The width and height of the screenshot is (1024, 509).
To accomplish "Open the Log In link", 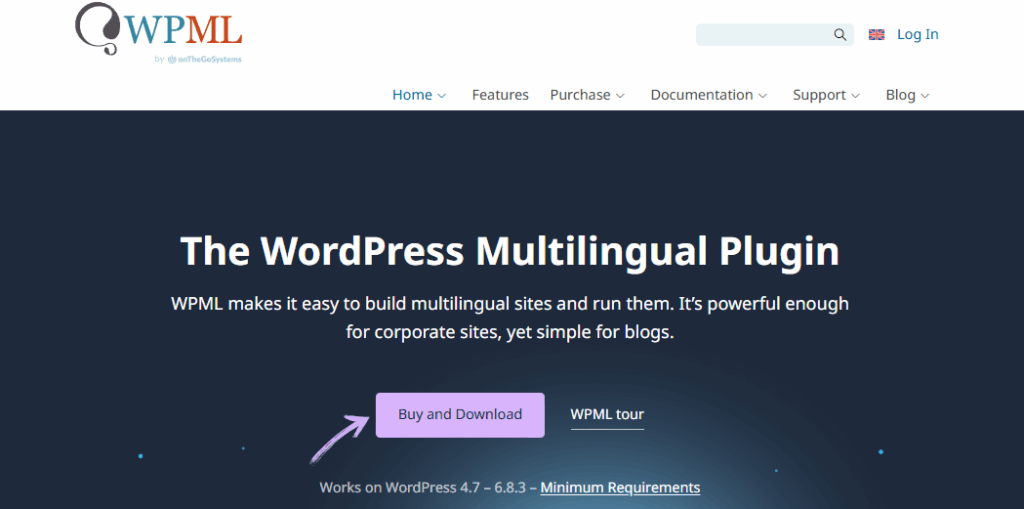I will pyautogui.click(x=918, y=35).
